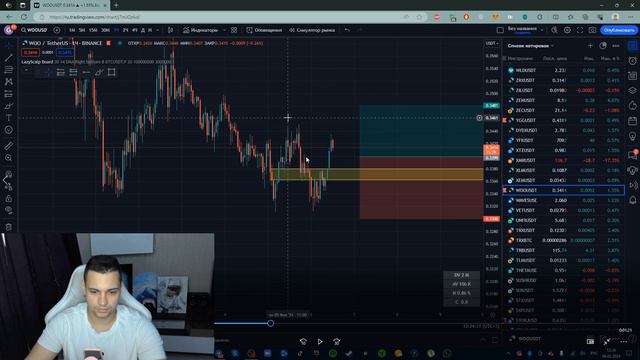Viewport: 640px width, 360px height.
Task: Click the skip-forward button
Action: tap(336, 341)
